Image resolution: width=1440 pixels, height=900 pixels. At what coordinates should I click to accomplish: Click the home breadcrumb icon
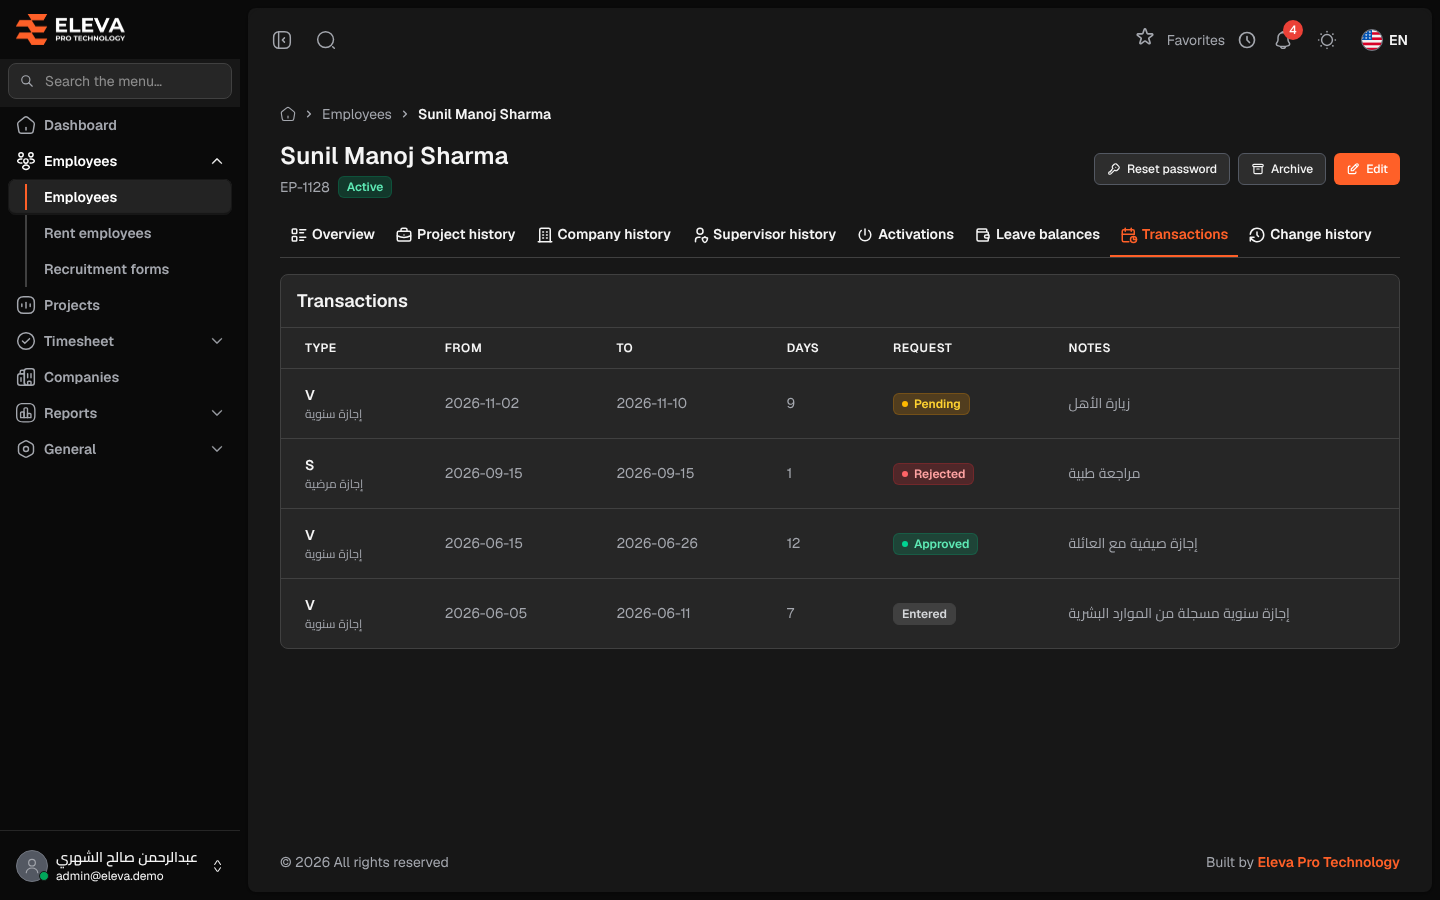click(288, 114)
